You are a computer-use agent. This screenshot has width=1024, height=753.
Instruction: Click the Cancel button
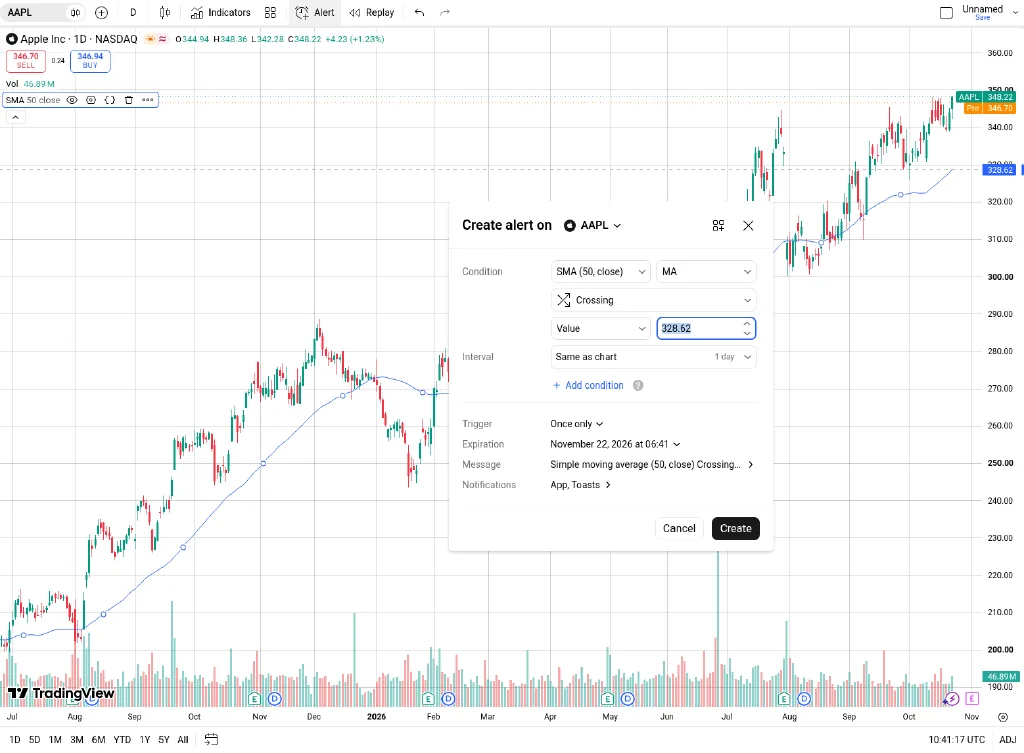coord(679,528)
